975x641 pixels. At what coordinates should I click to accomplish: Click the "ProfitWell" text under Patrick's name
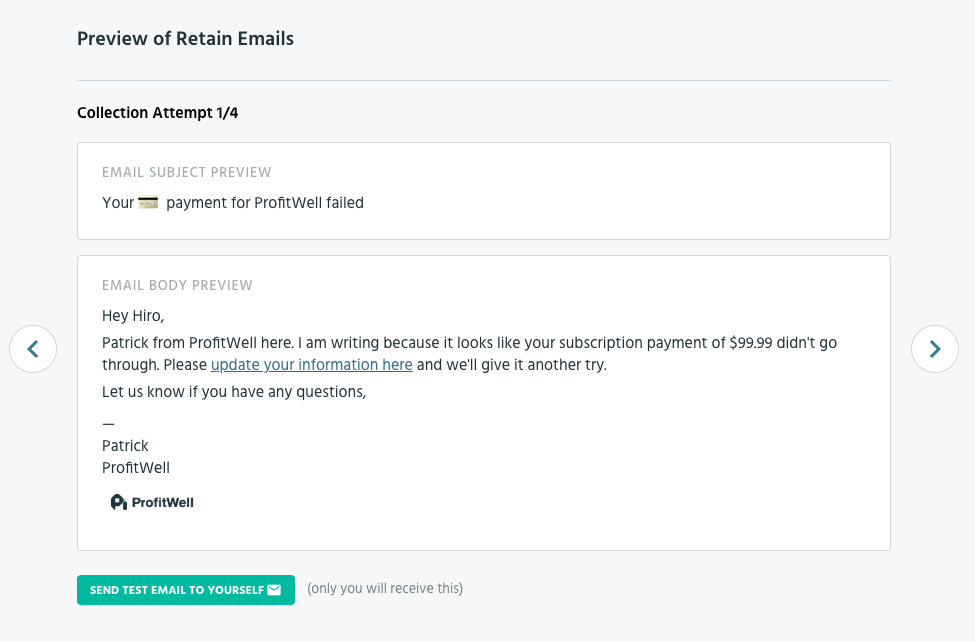(136, 468)
